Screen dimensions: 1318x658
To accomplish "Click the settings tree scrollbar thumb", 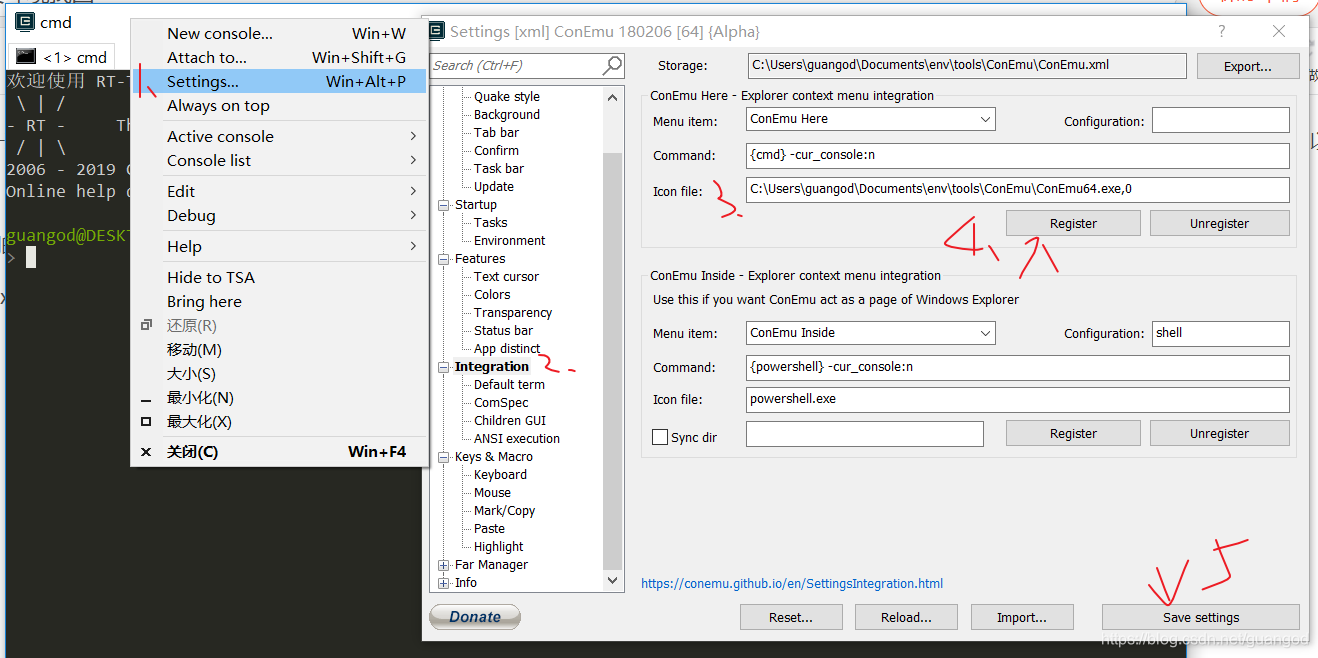I will [x=613, y=360].
